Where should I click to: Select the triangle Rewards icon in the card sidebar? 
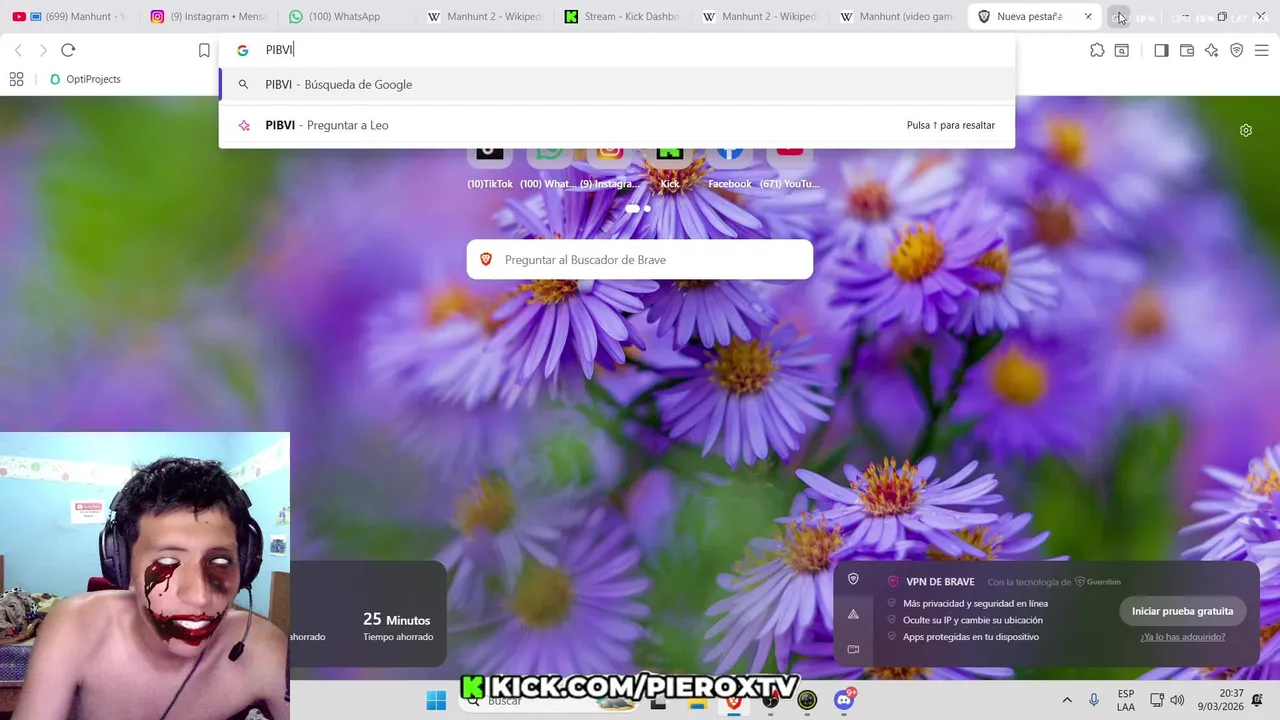853,614
